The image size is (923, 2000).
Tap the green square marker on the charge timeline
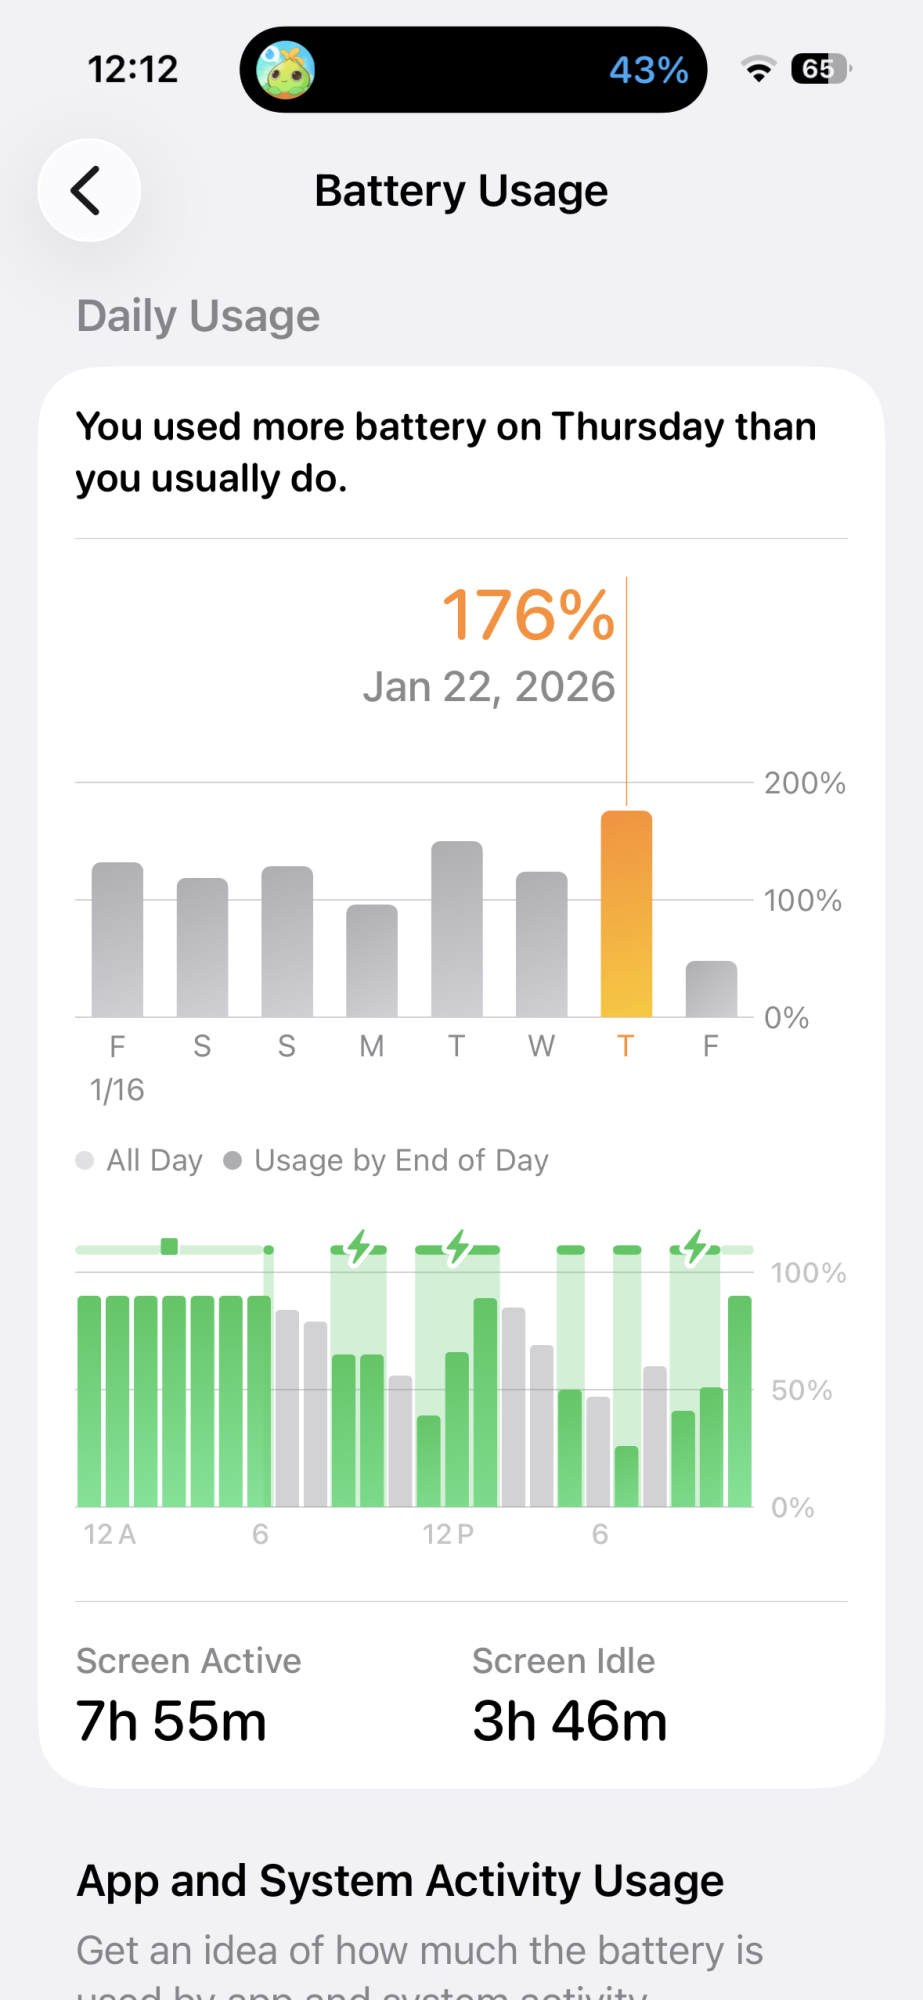[x=170, y=1247]
